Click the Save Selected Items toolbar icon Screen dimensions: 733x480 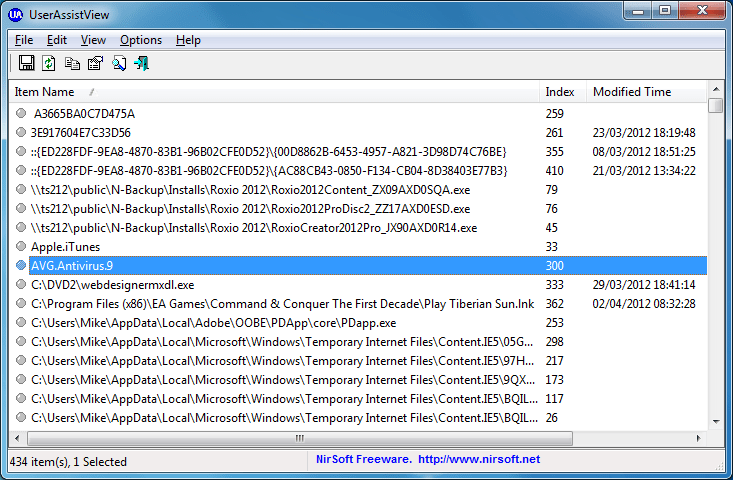coord(26,63)
